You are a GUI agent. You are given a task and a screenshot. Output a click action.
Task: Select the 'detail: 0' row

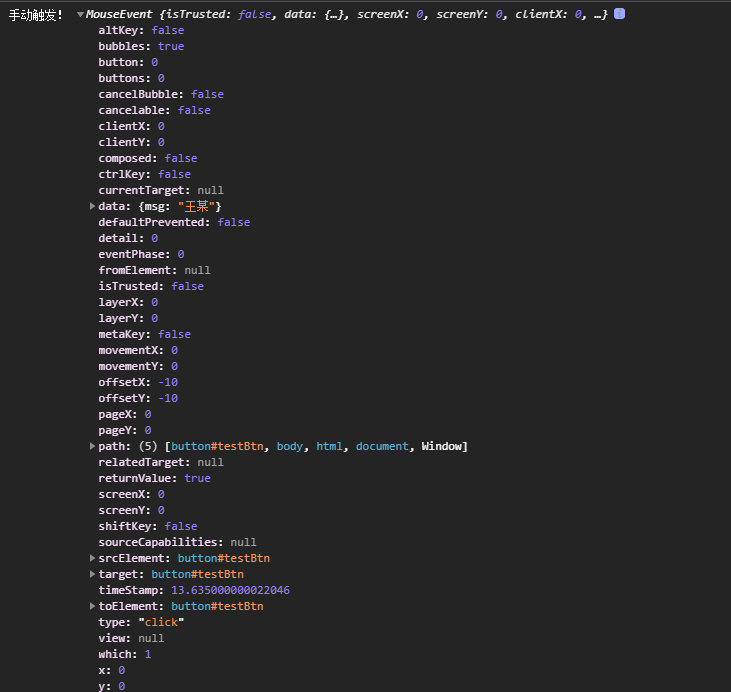point(128,238)
